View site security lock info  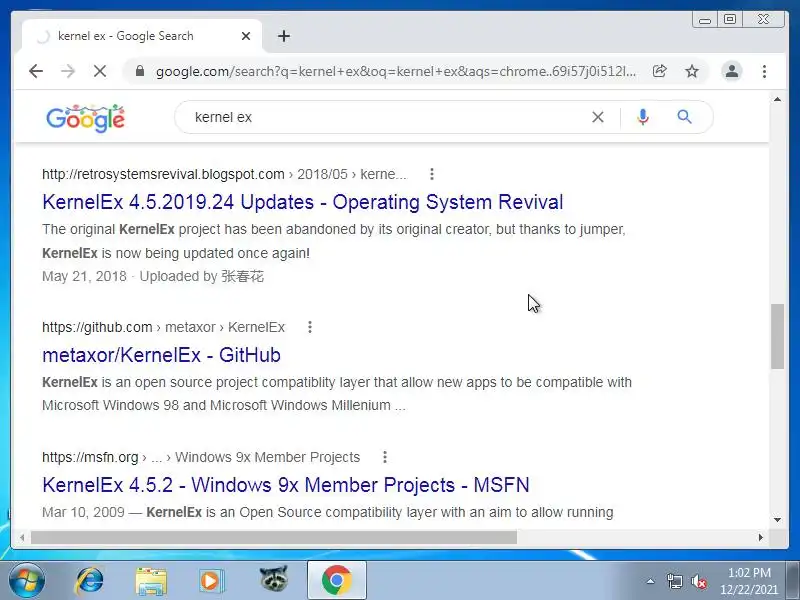pos(140,71)
